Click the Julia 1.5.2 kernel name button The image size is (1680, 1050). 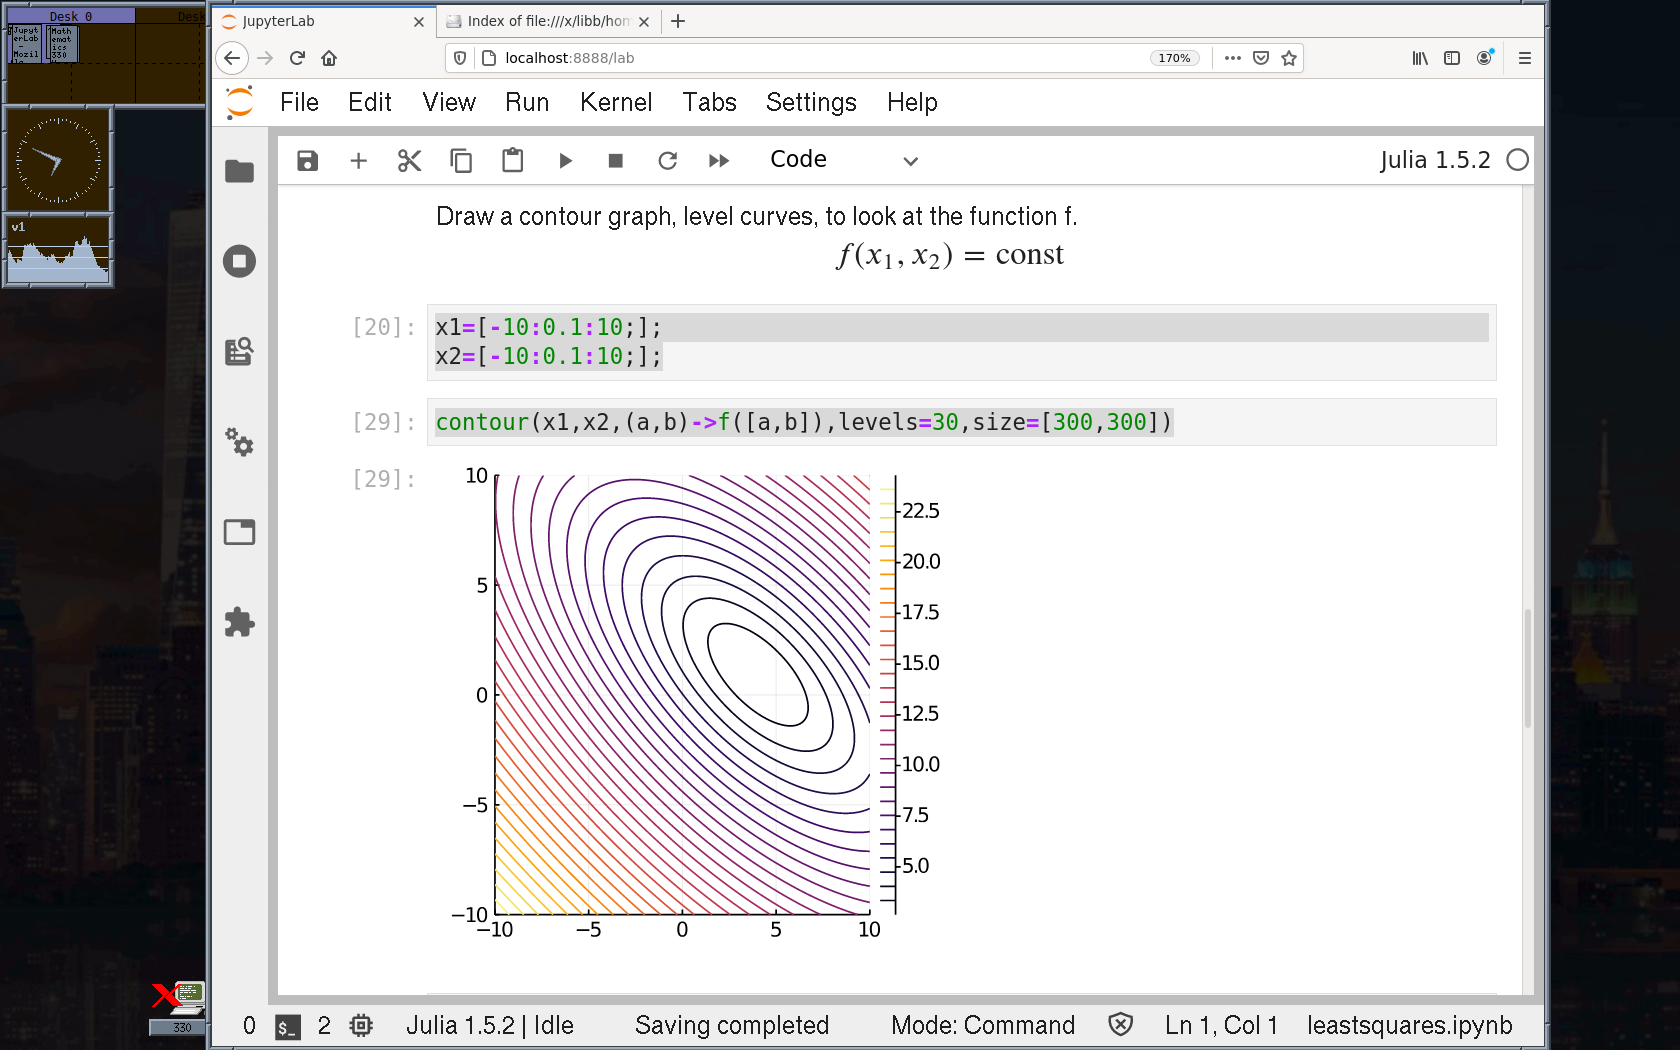(1434, 160)
